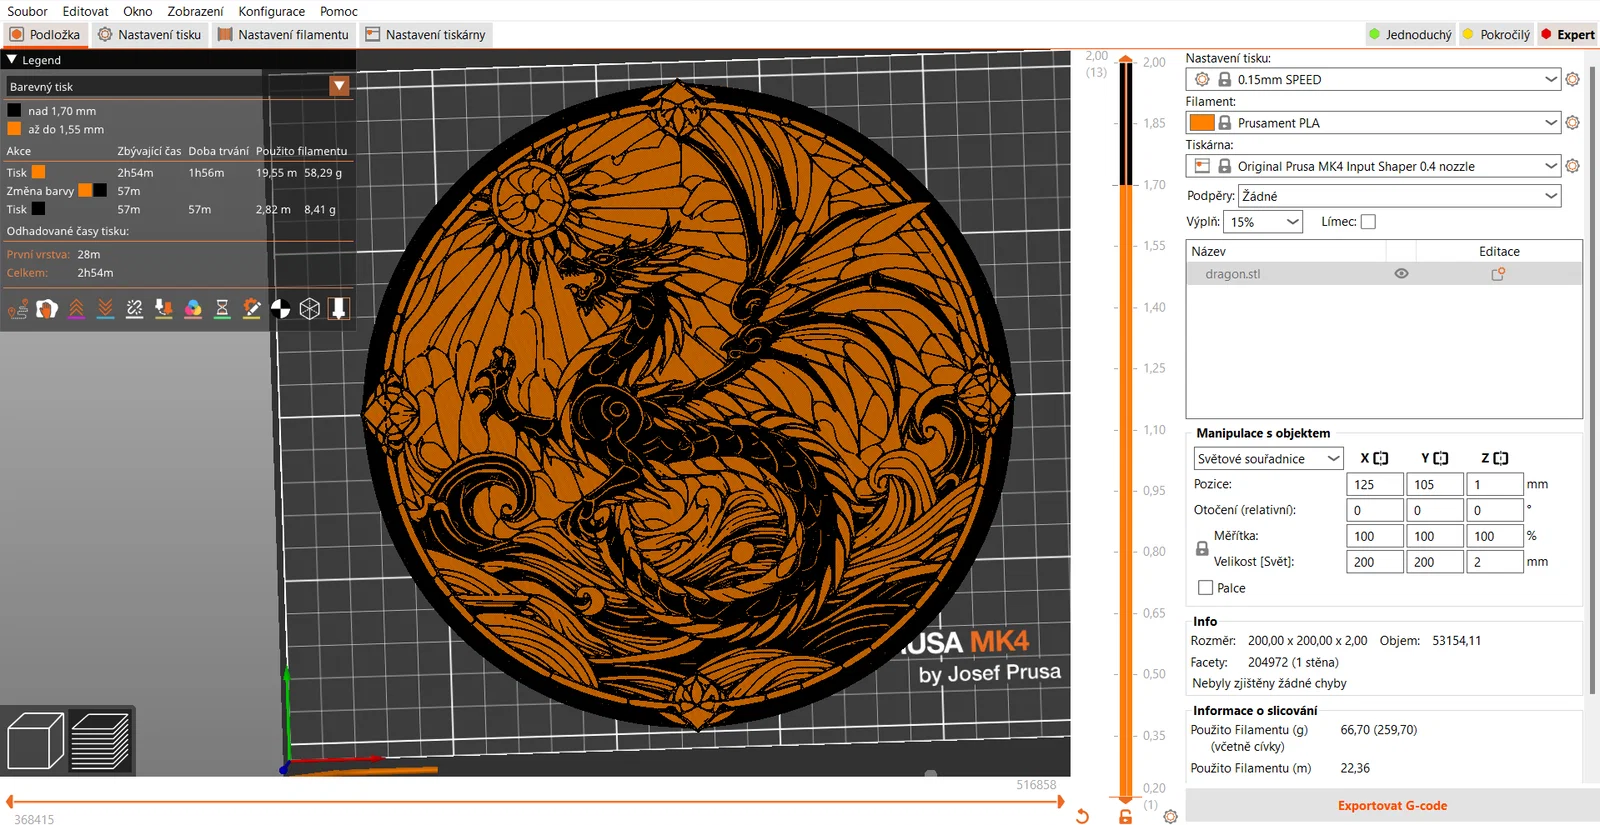Toggle Tool marker nozzle icon

339,309
